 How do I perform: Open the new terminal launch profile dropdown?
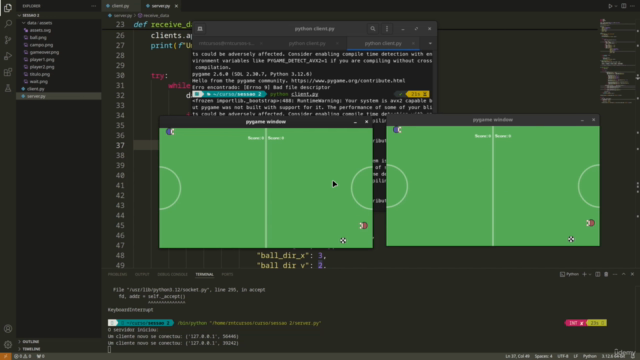coord(590,274)
